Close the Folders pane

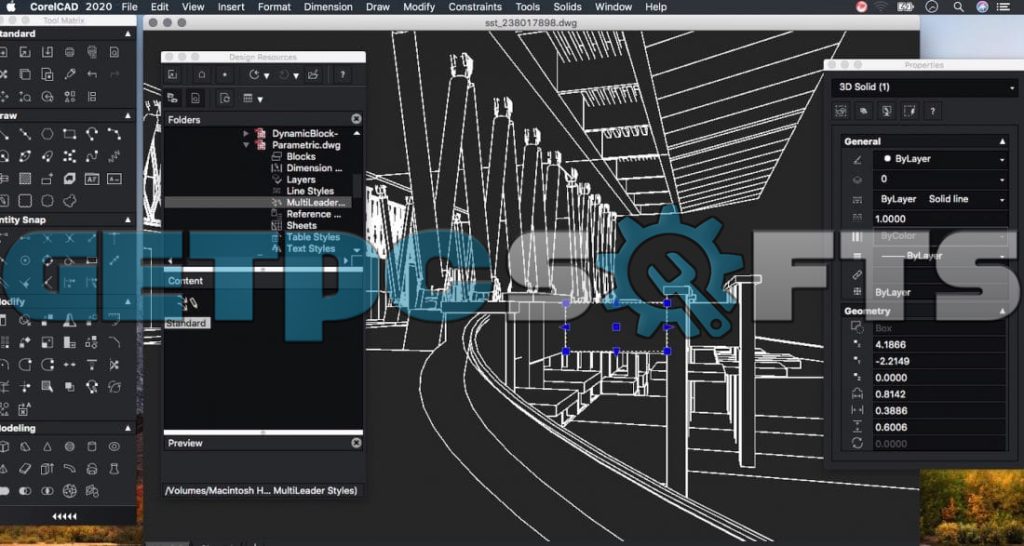356,119
